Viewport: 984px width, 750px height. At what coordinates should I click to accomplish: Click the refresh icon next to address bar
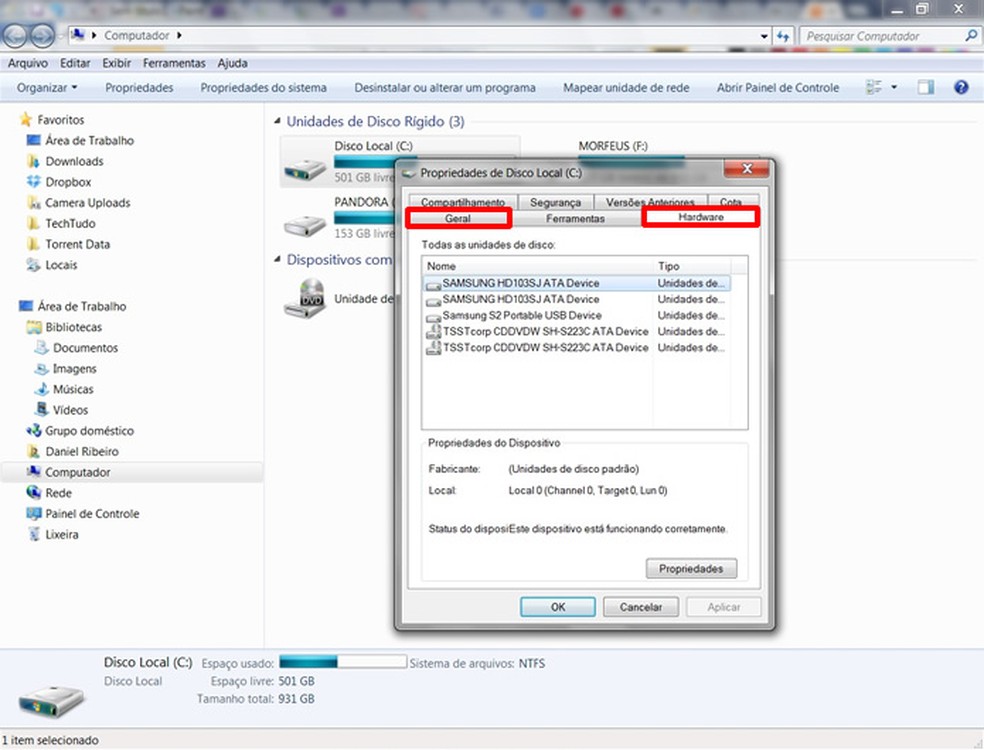tap(783, 36)
